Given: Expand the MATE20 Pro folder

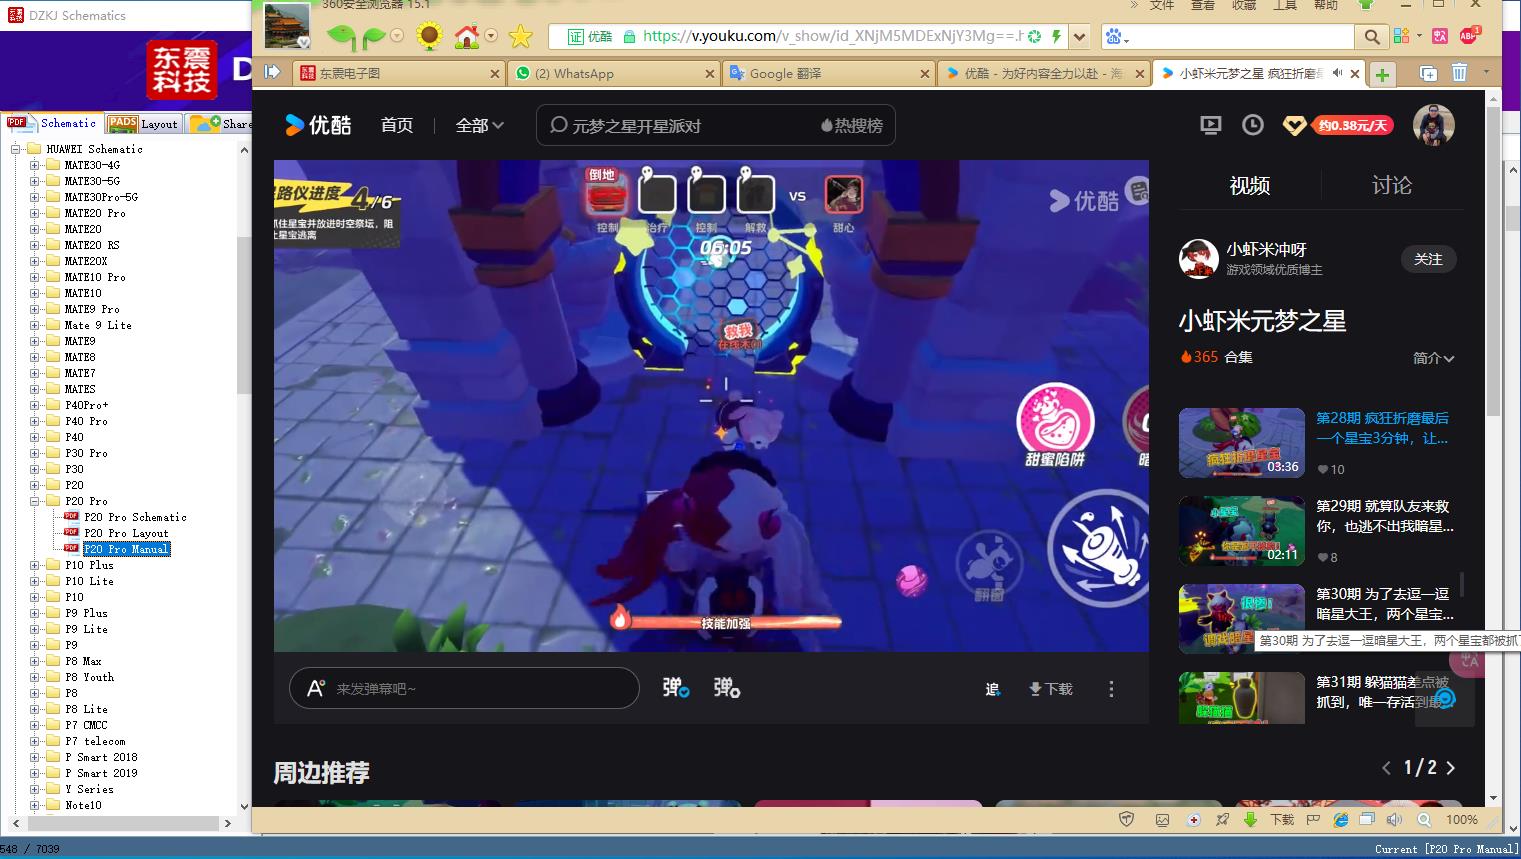Looking at the screenshot, I should click(x=35, y=213).
